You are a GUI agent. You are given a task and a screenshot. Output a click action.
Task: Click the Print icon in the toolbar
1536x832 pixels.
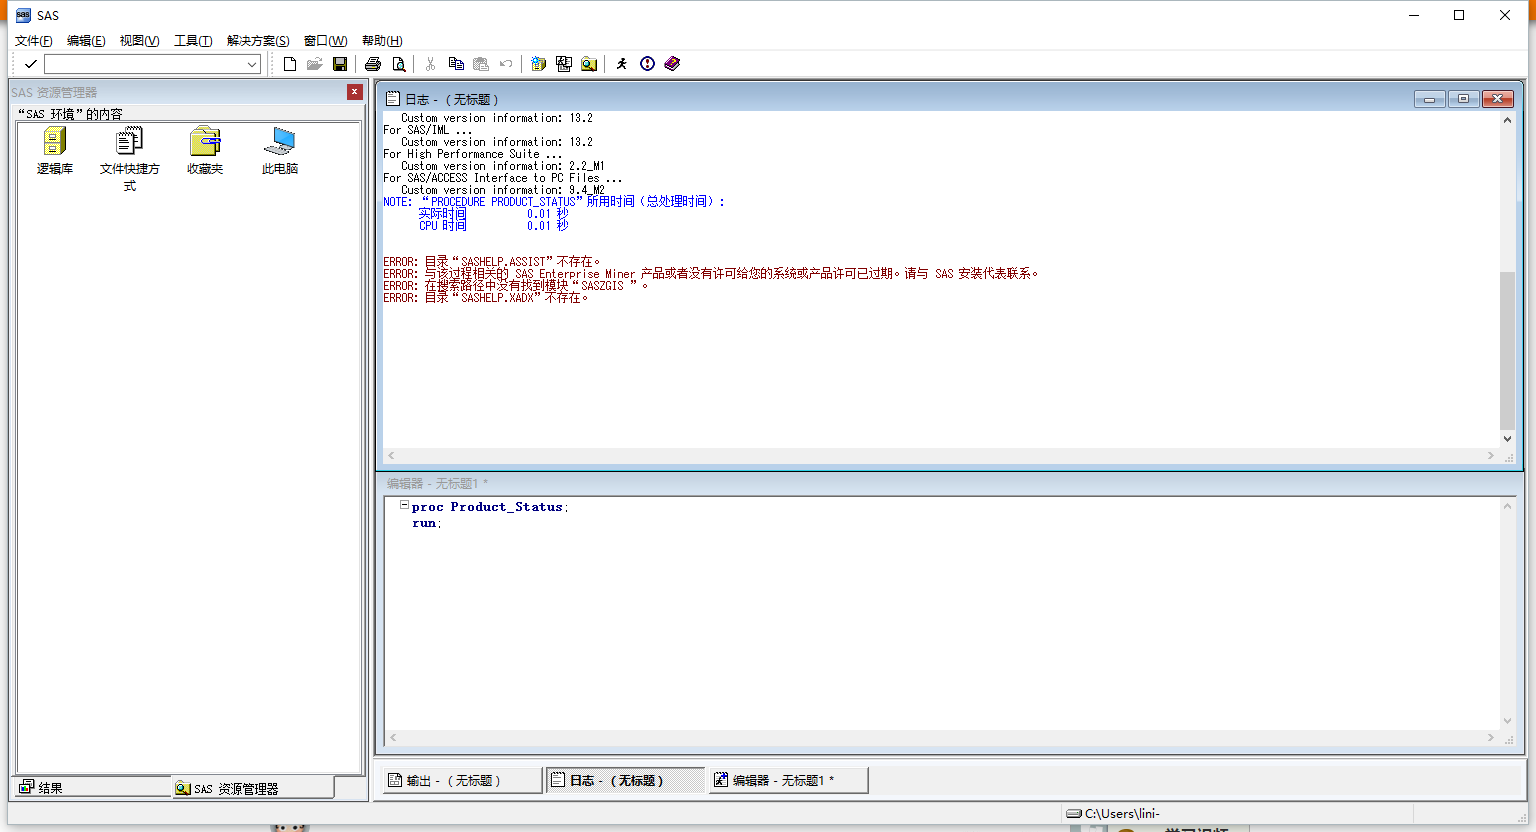(373, 64)
